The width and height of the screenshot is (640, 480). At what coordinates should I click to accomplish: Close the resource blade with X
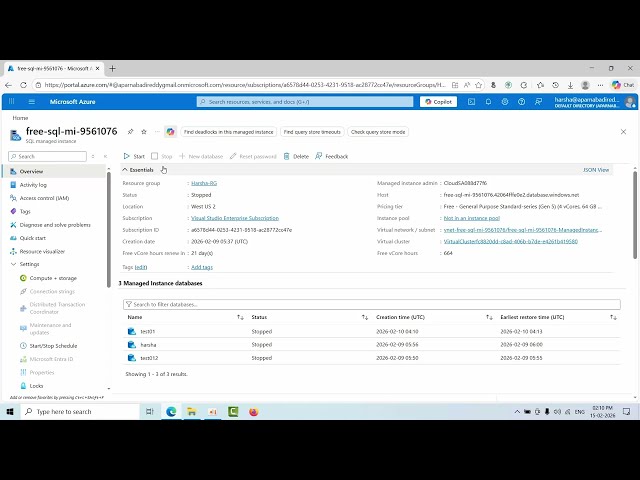point(623,131)
